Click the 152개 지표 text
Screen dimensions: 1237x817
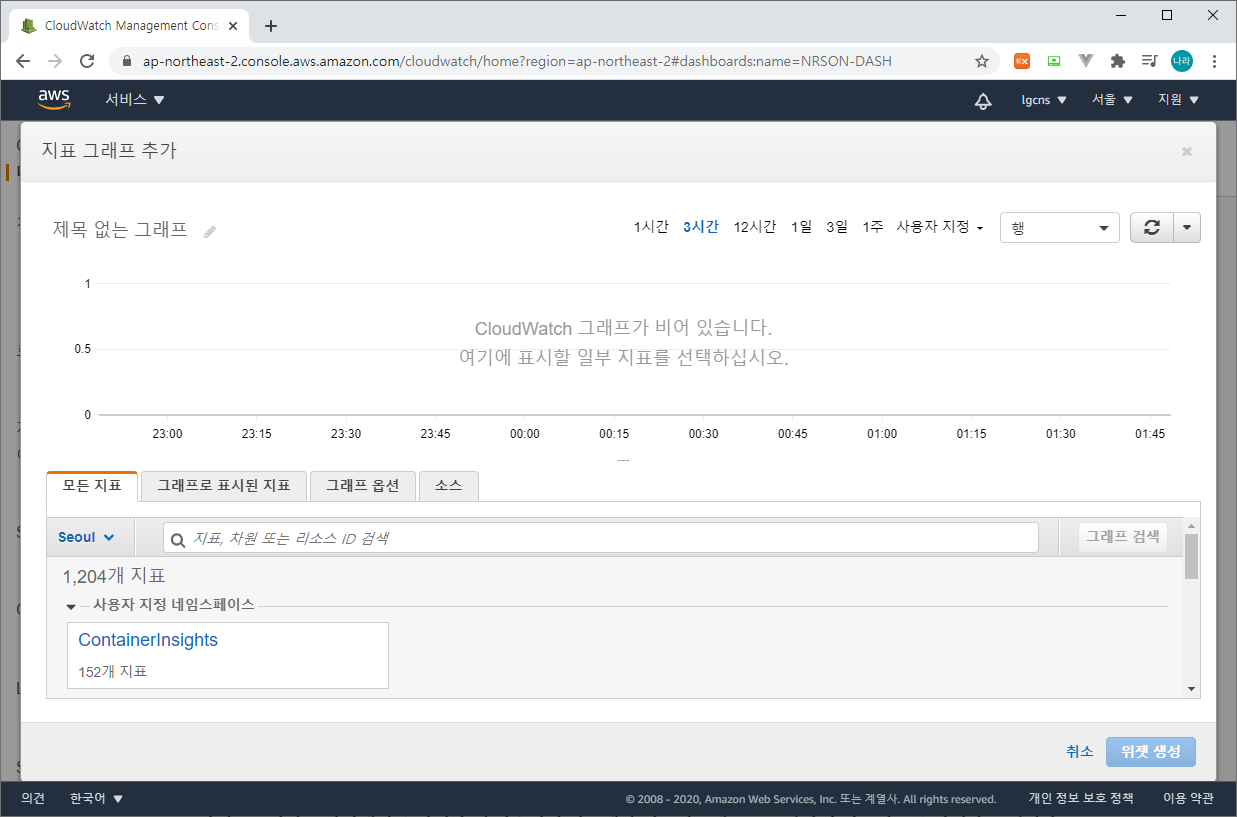point(112,672)
